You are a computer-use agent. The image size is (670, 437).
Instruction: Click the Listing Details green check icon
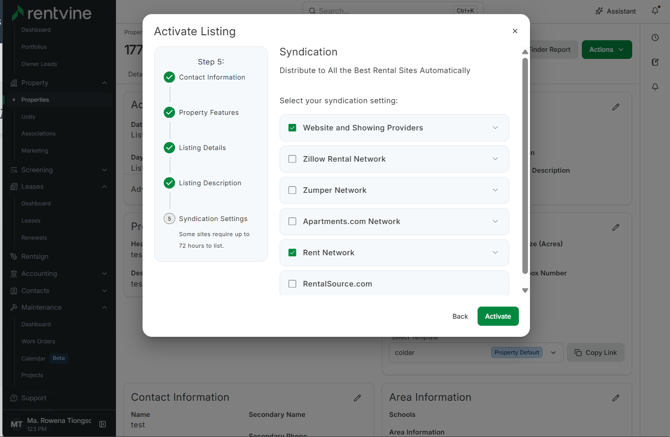coord(169,148)
